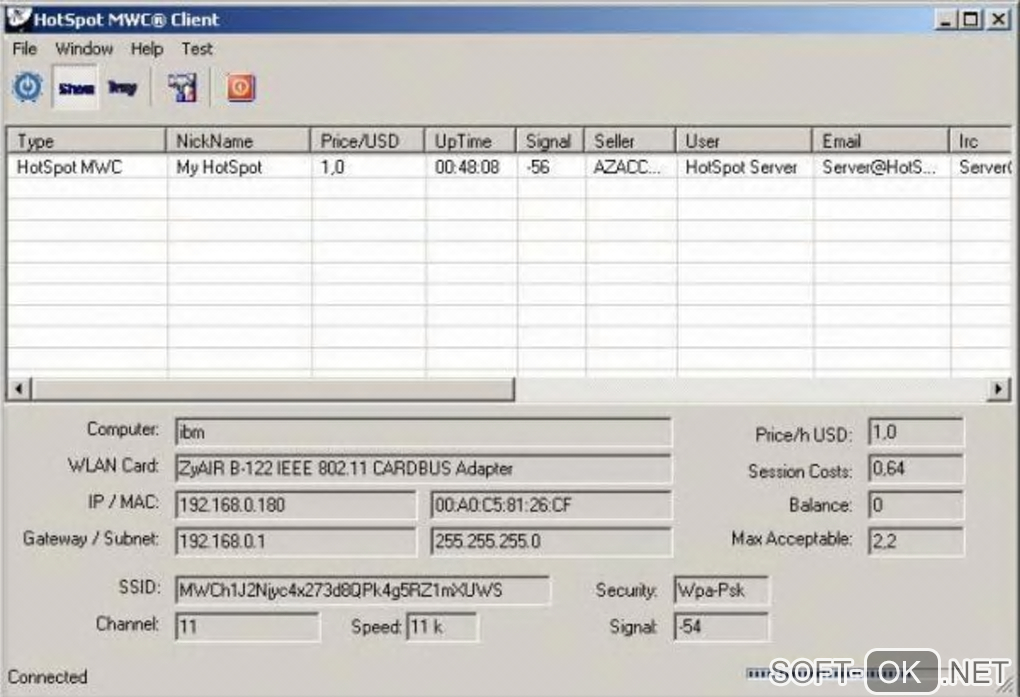
Task: Click the Connected status bar text
Action: point(47,677)
